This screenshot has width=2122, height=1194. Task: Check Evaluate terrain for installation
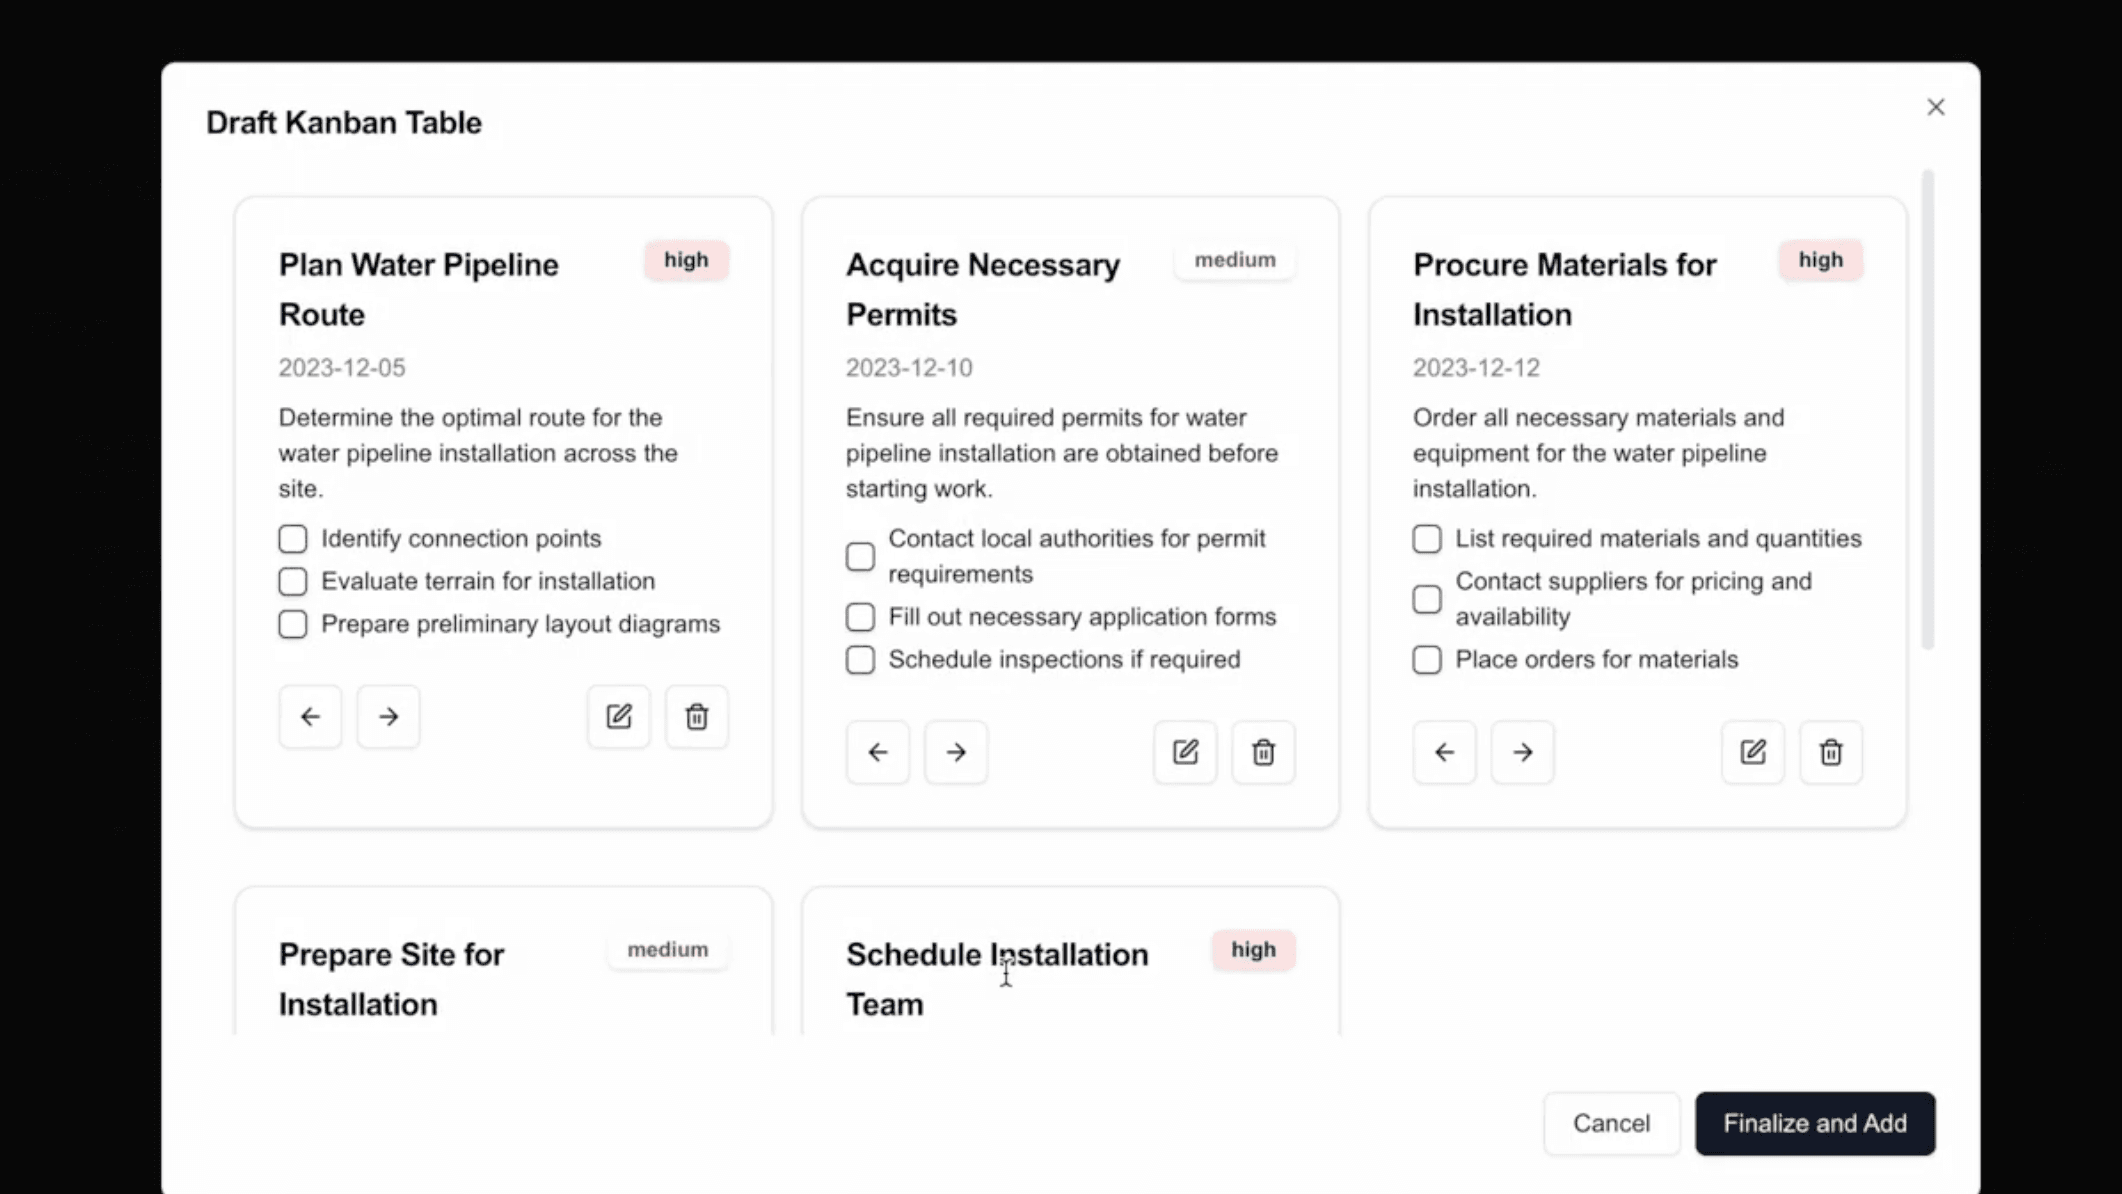[292, 581]
